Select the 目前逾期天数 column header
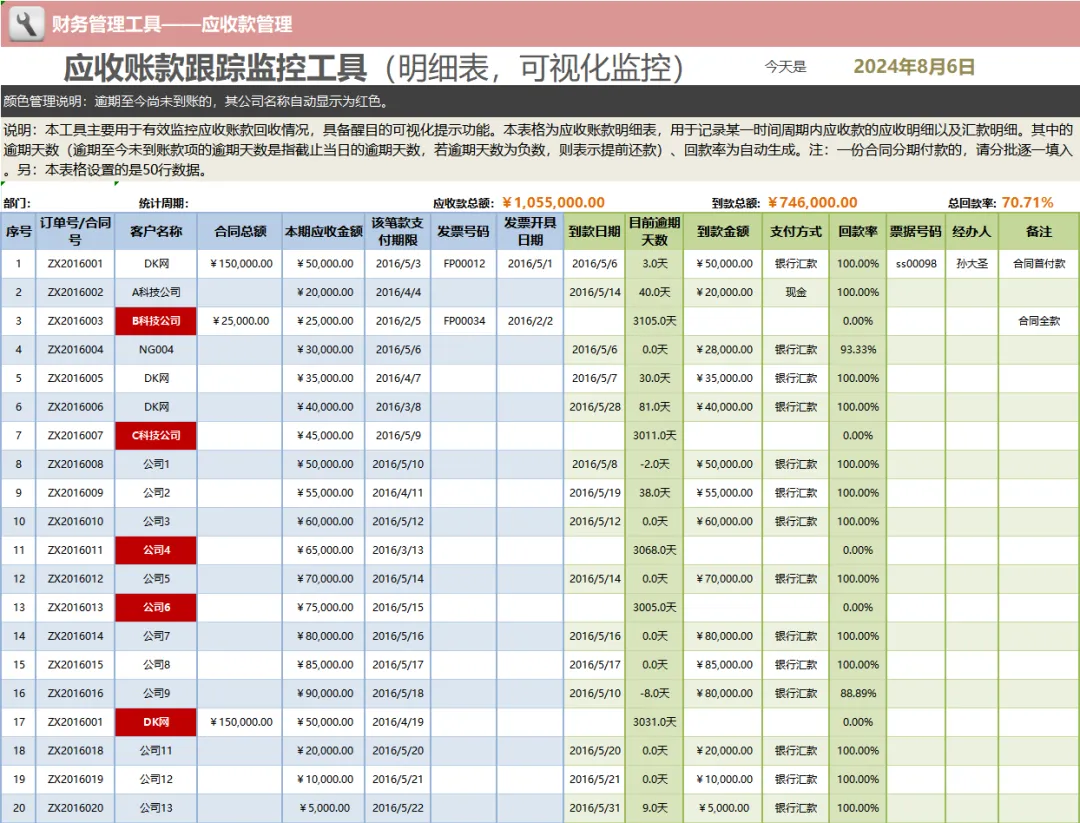 pos(654,231)
